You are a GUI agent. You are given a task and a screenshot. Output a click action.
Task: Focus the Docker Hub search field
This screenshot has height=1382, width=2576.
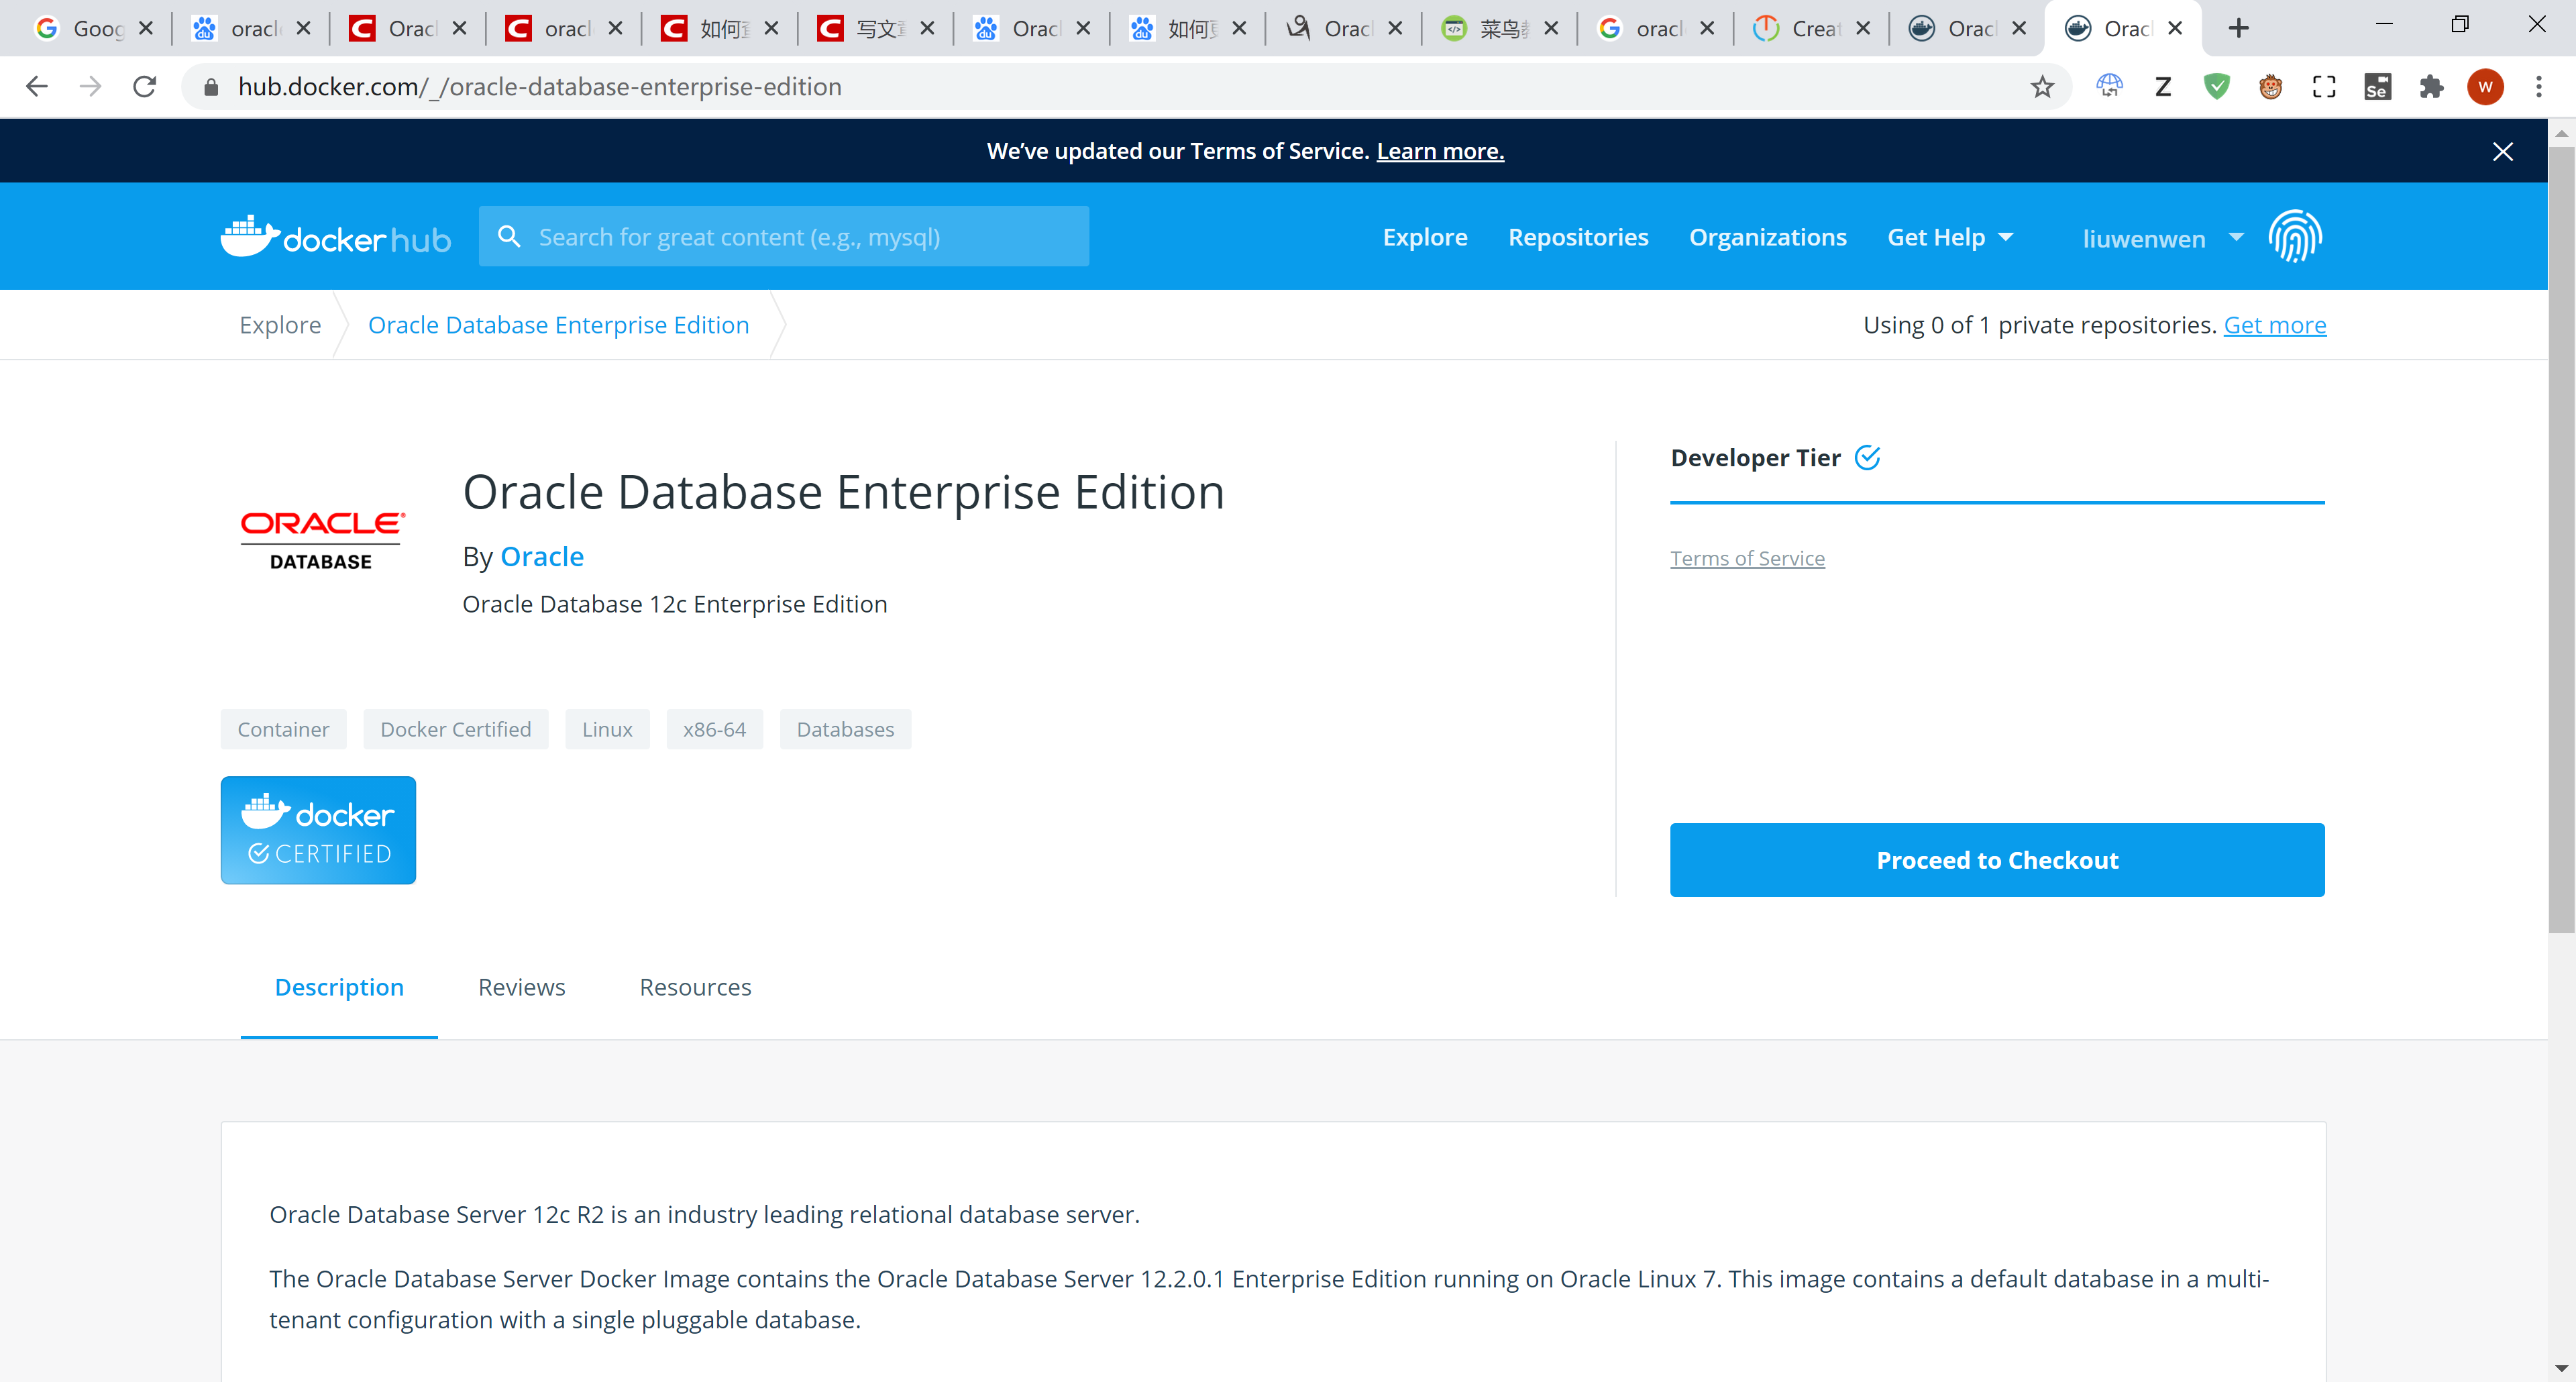coord(784,236)
